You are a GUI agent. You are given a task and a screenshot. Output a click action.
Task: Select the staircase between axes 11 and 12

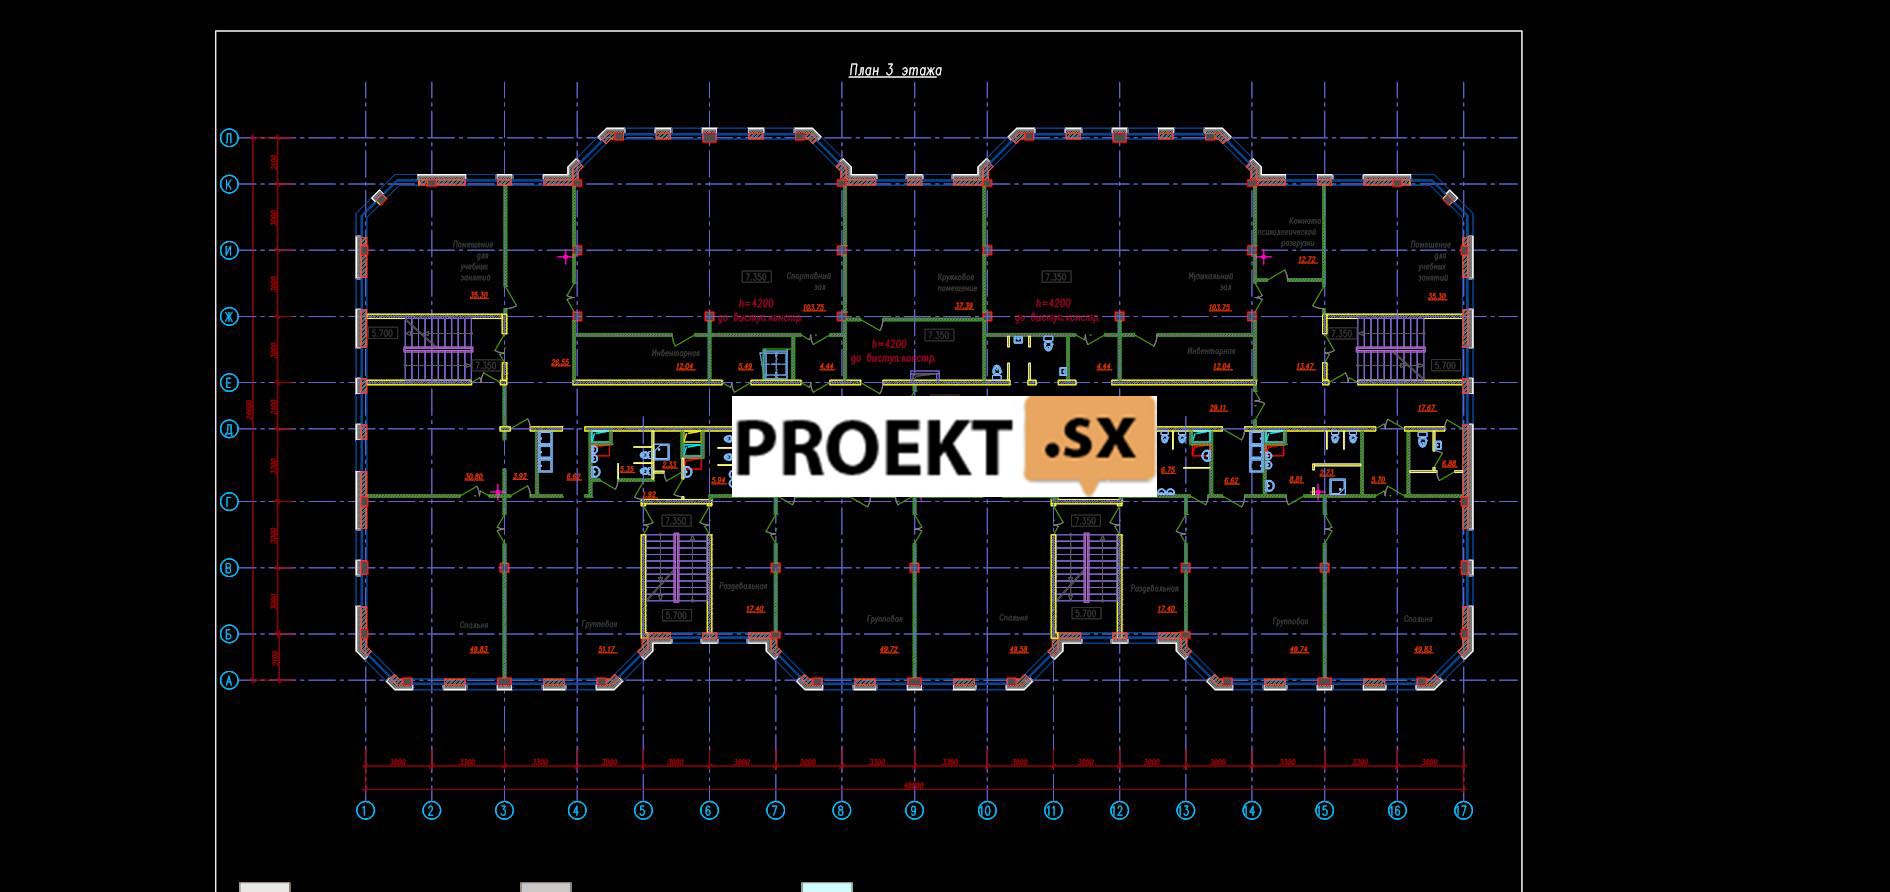pyautogui.click(x=1086, y=568)
